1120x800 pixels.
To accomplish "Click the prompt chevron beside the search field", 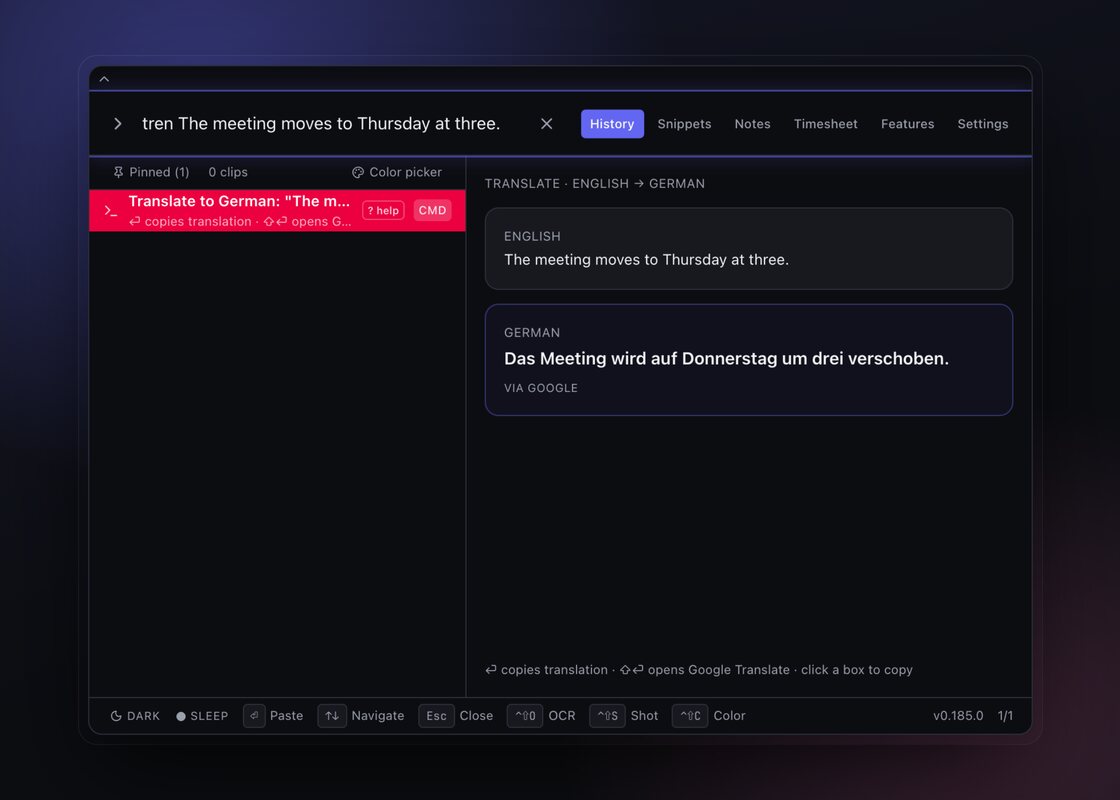I will click(118, 124).
